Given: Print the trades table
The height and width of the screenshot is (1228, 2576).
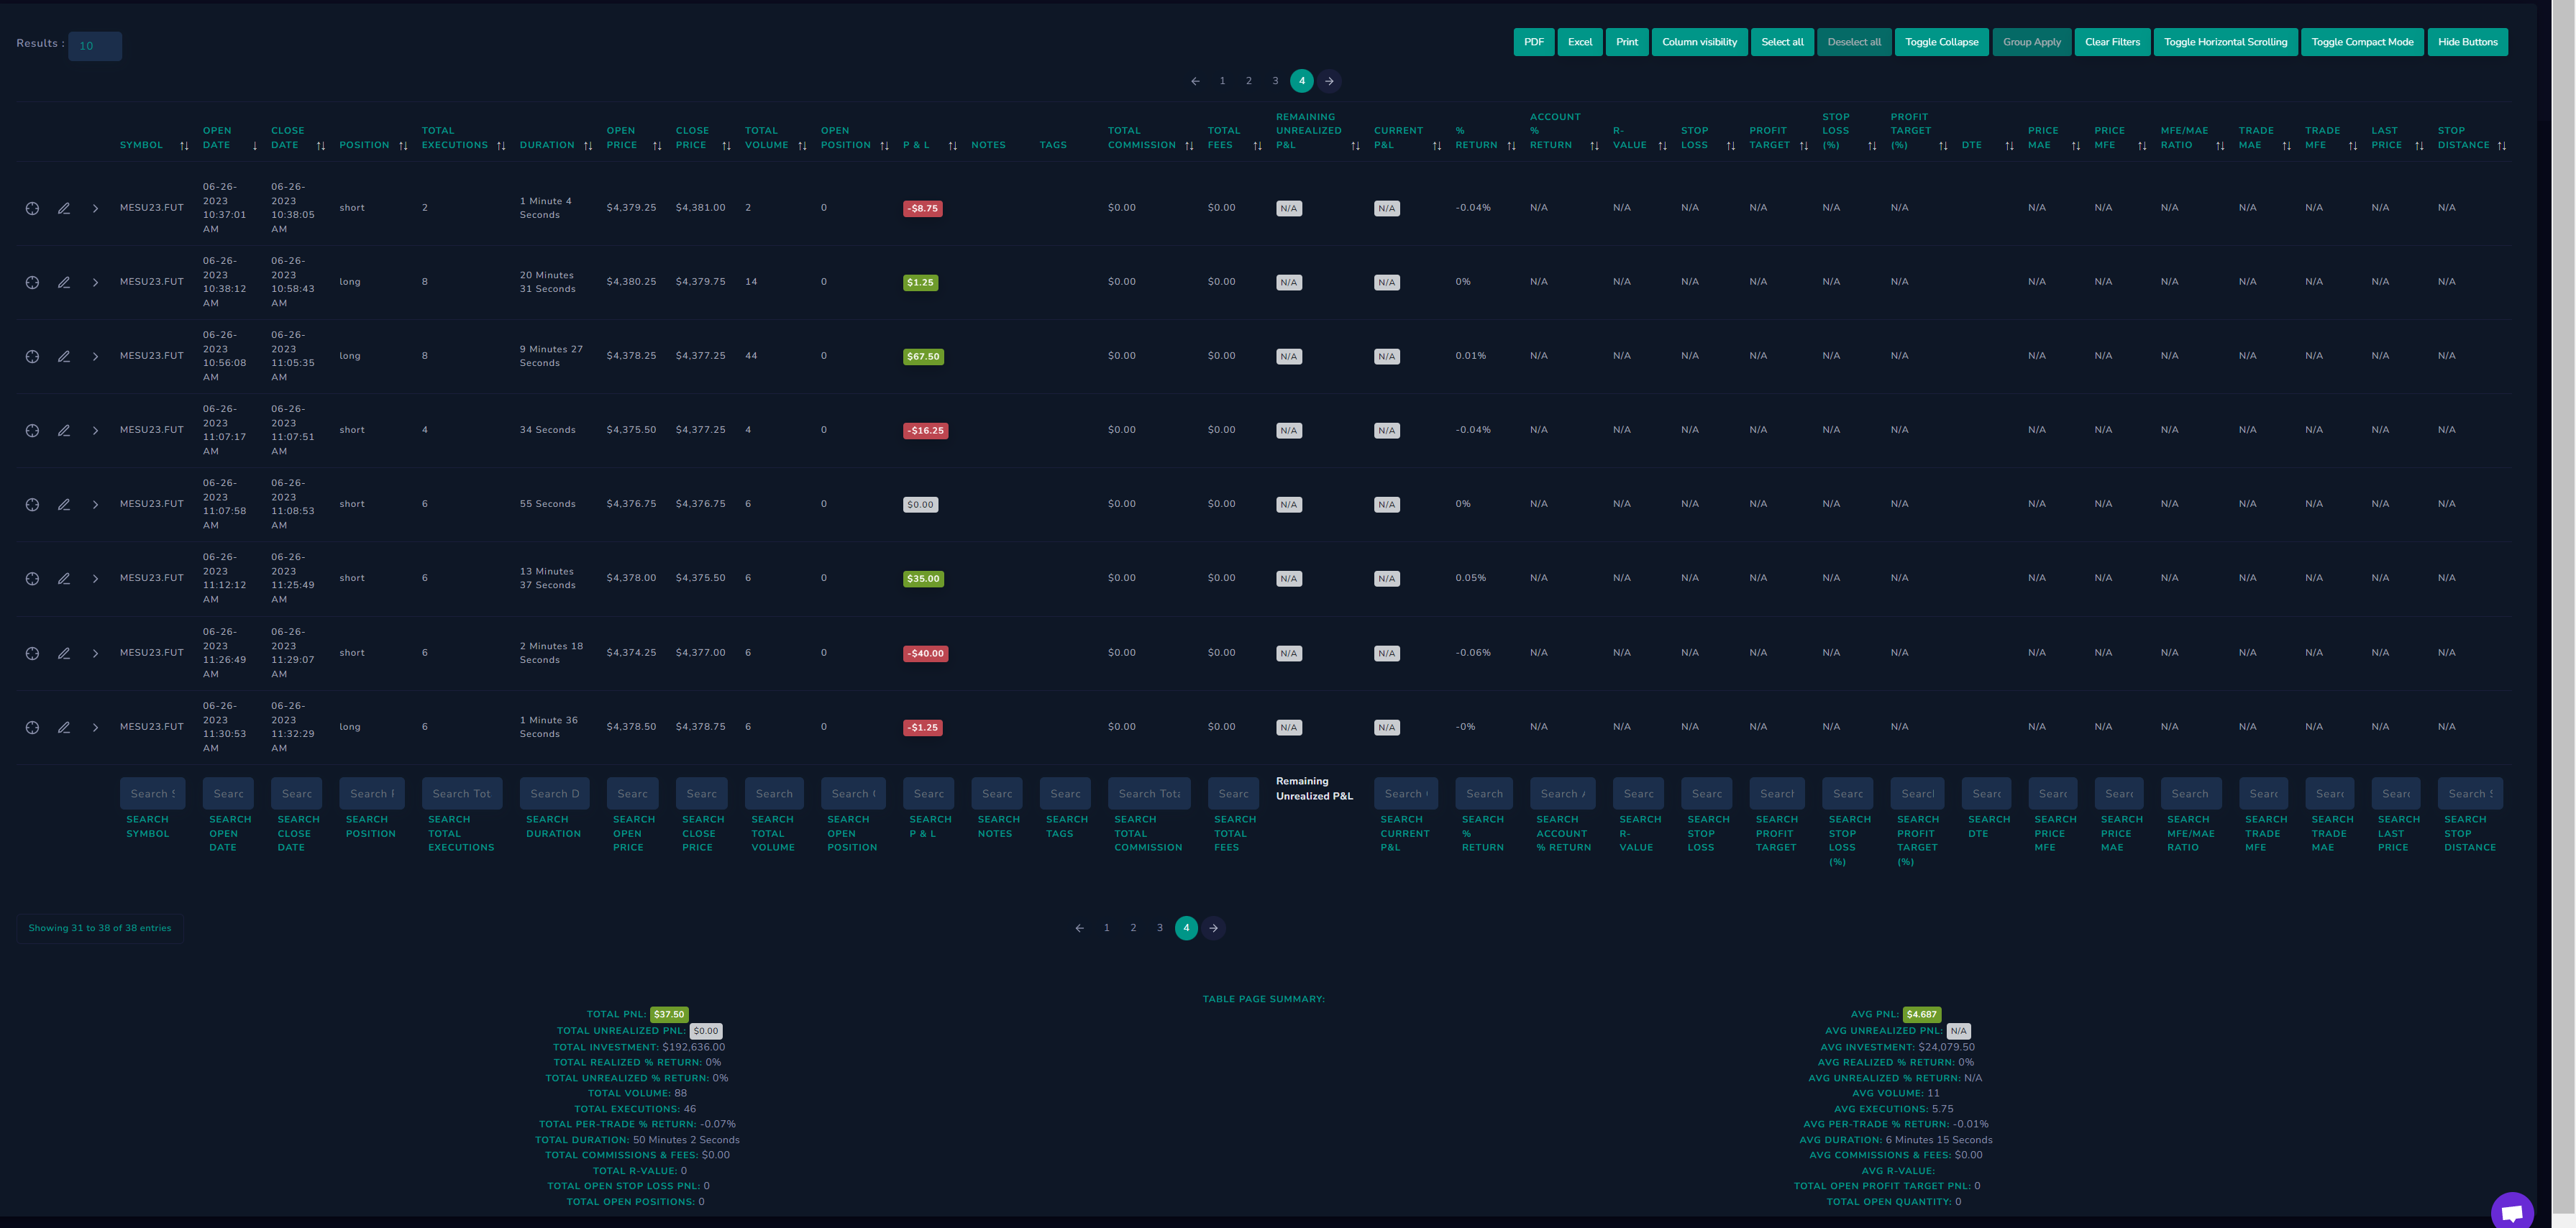Looking at the screenshot, I should coord(1627,42).
